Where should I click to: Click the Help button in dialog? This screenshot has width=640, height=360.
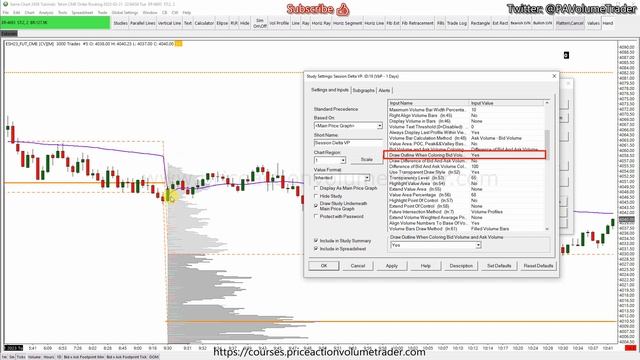[x=425, y=266]
